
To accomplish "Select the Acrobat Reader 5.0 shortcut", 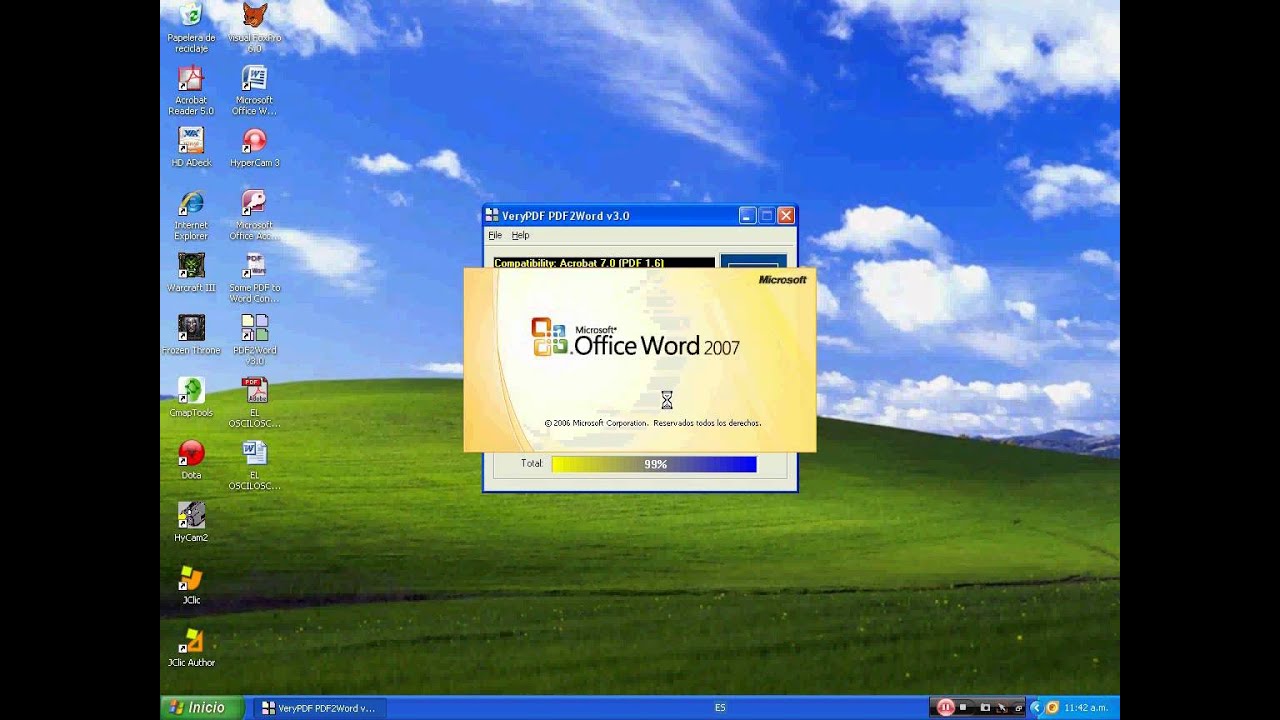I will [191, 90].
